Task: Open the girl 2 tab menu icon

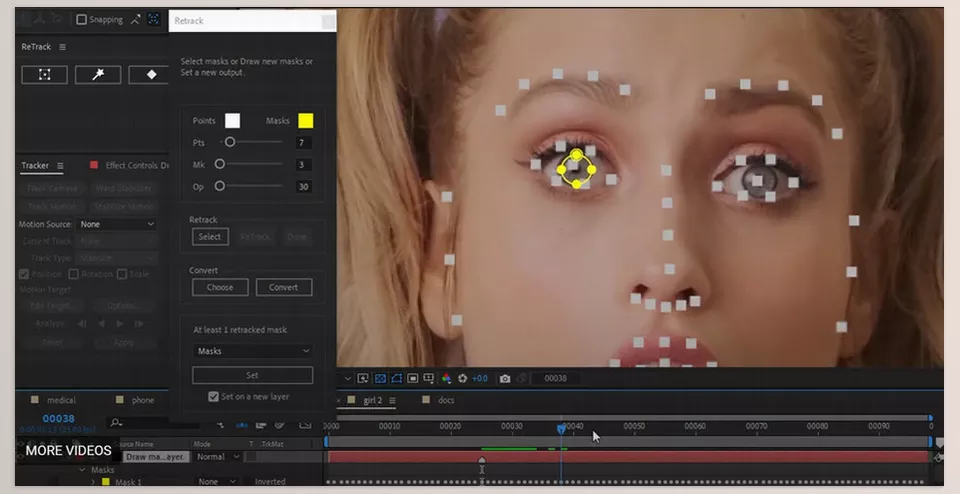Action: tap(392, 400)
